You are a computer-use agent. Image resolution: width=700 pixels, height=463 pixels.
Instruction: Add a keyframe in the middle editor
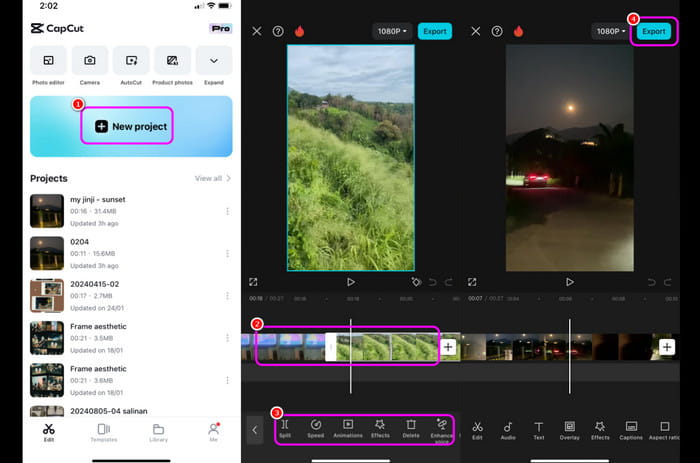[416, 282]
